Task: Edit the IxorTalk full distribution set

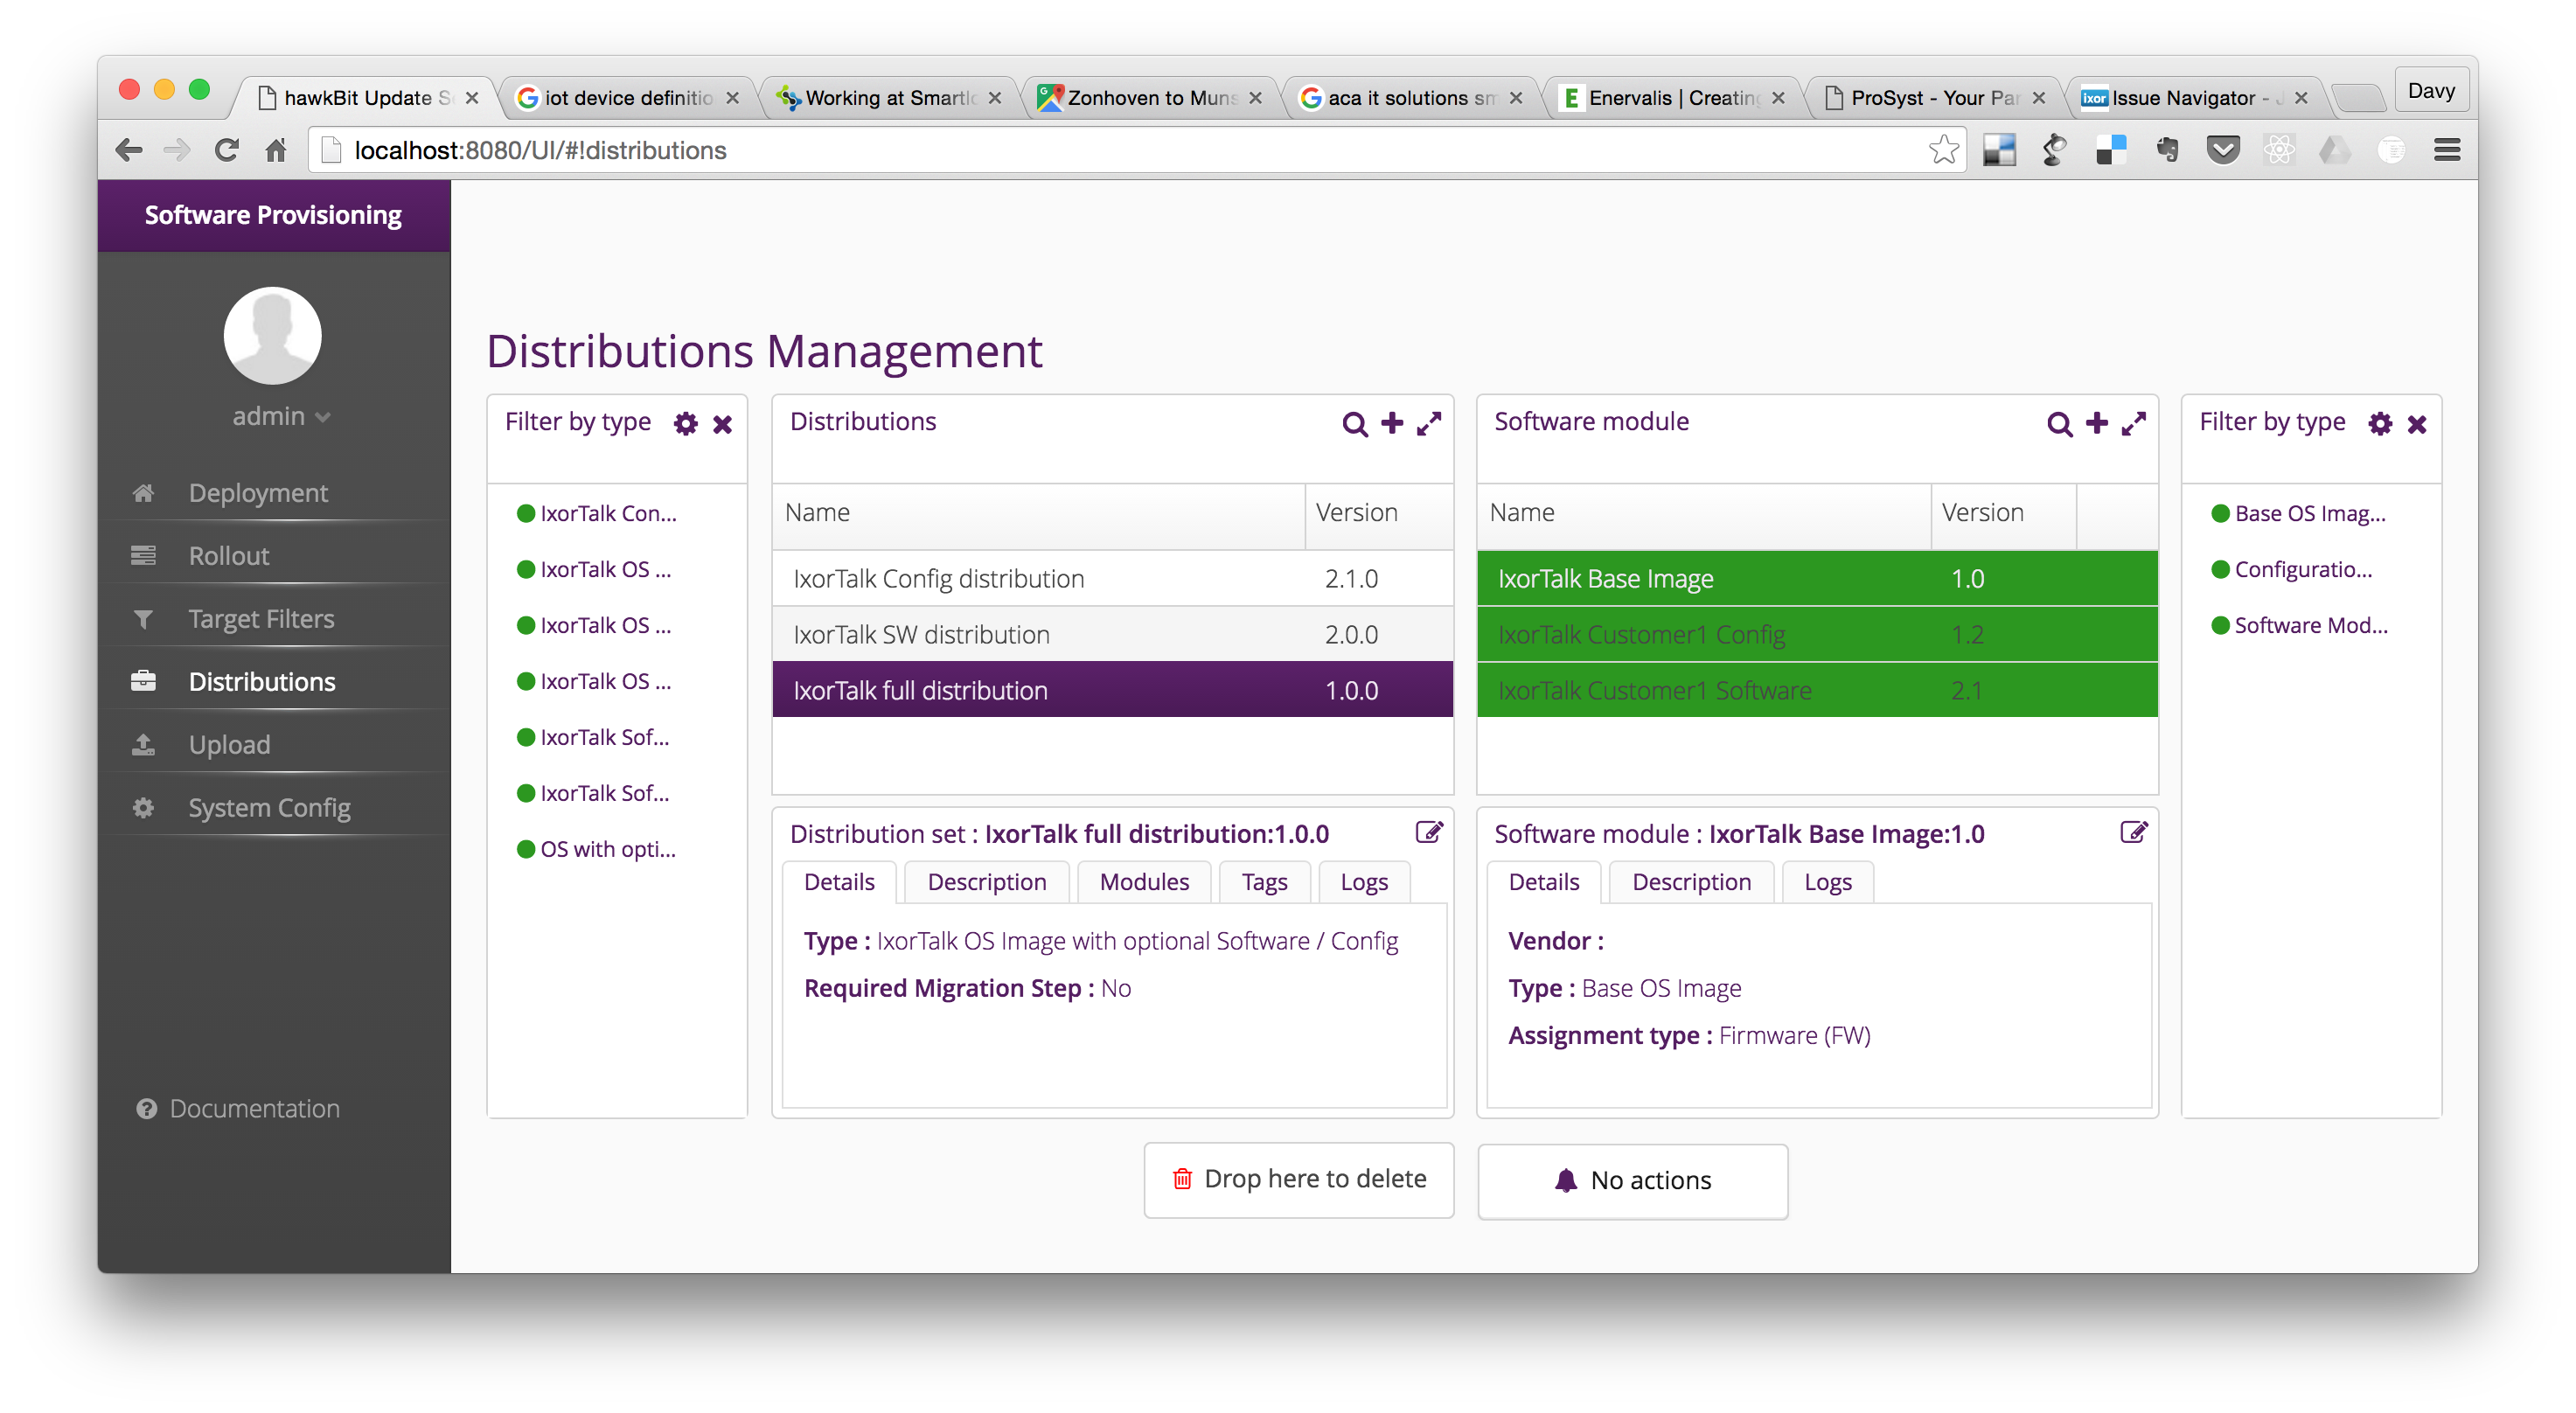Action: pyautogui.click(x=1429, y=832)
